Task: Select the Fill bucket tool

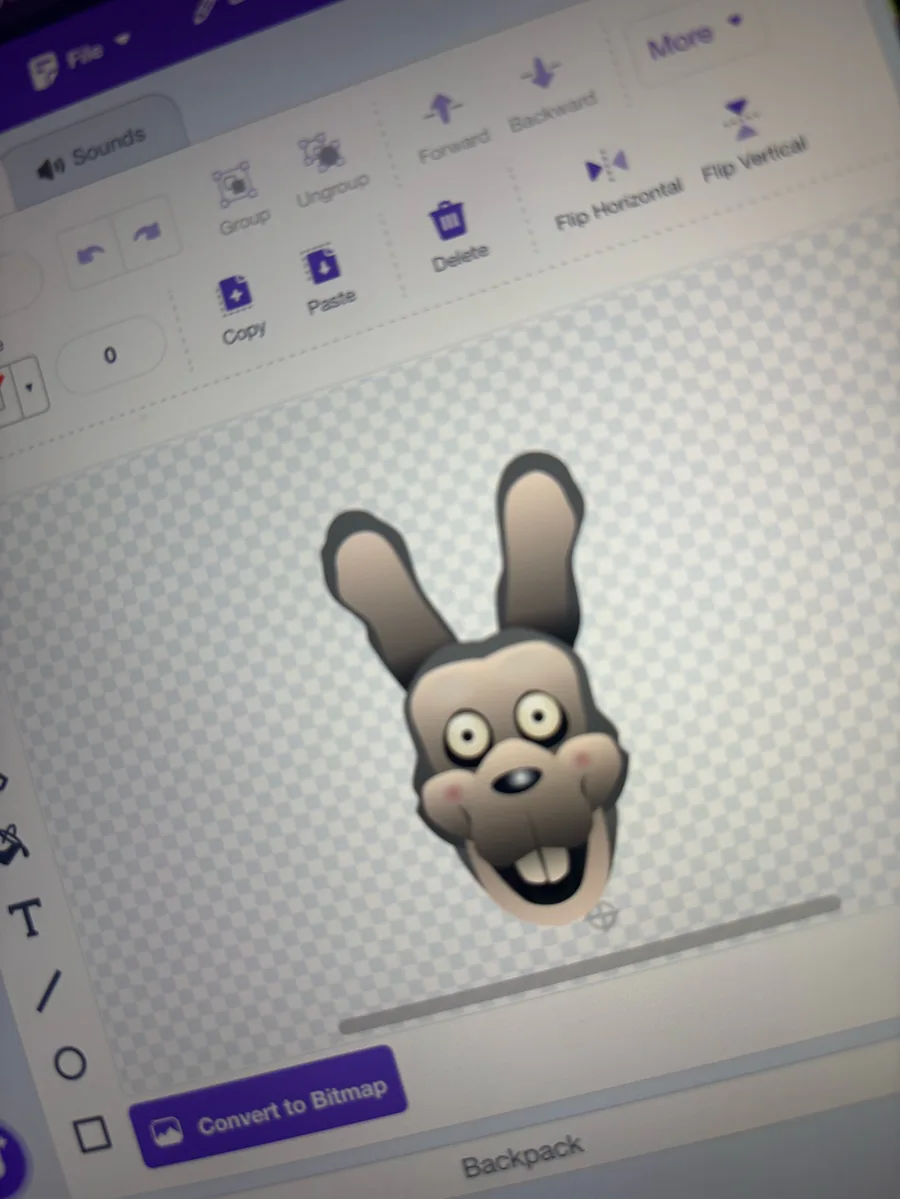Action: pos(12,845)
